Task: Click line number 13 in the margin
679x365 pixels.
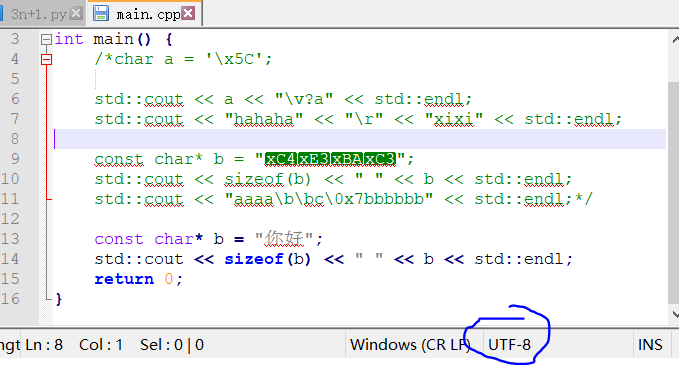Action: [x=10, y=239]
